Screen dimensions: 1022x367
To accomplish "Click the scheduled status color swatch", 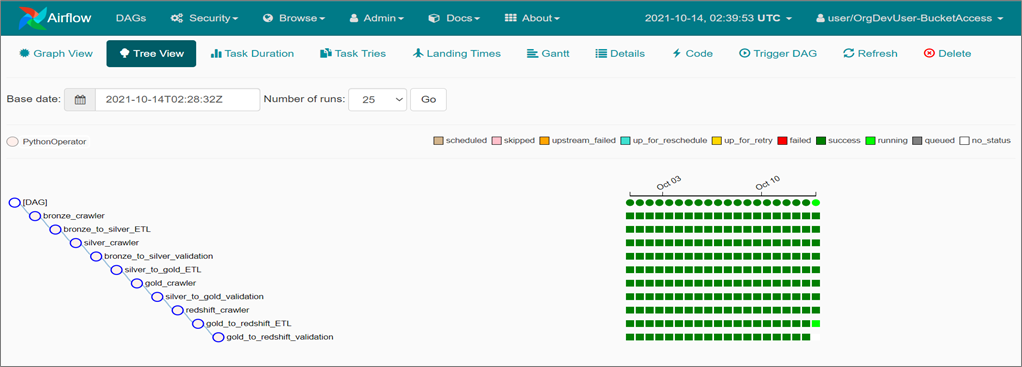I will coord(438,140).
